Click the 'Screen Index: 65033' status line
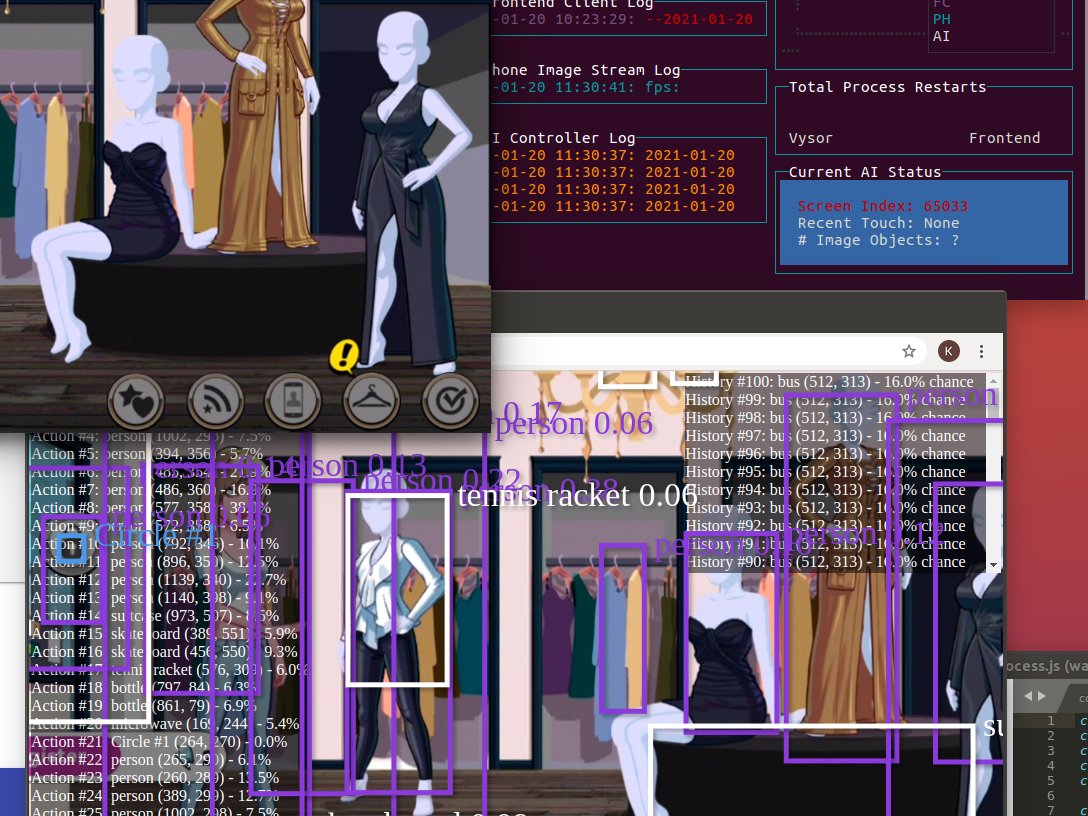 882,206
